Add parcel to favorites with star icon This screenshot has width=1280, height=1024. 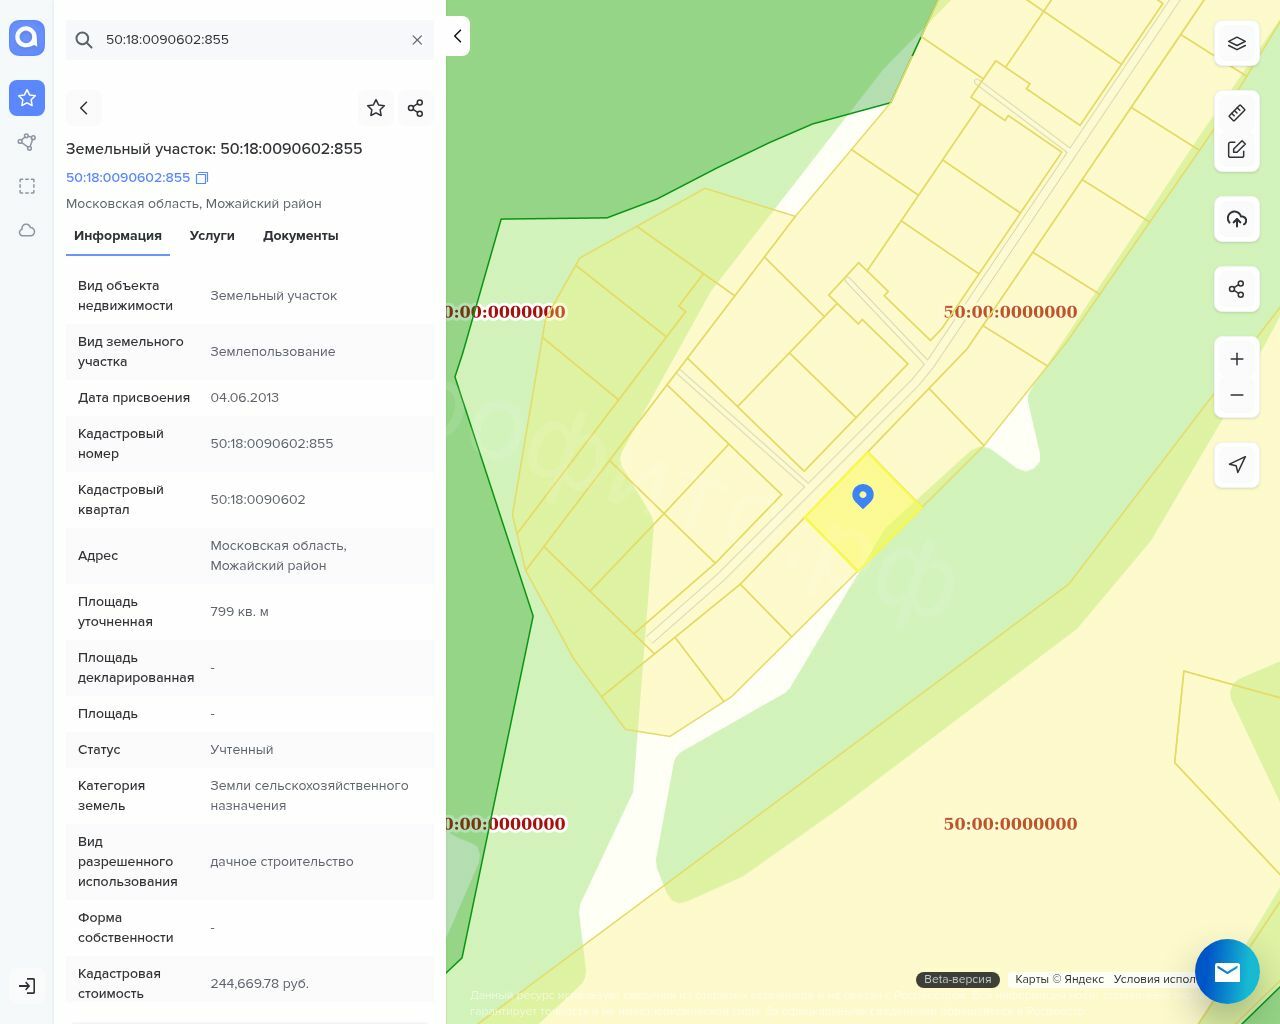[x=376, y=108]
